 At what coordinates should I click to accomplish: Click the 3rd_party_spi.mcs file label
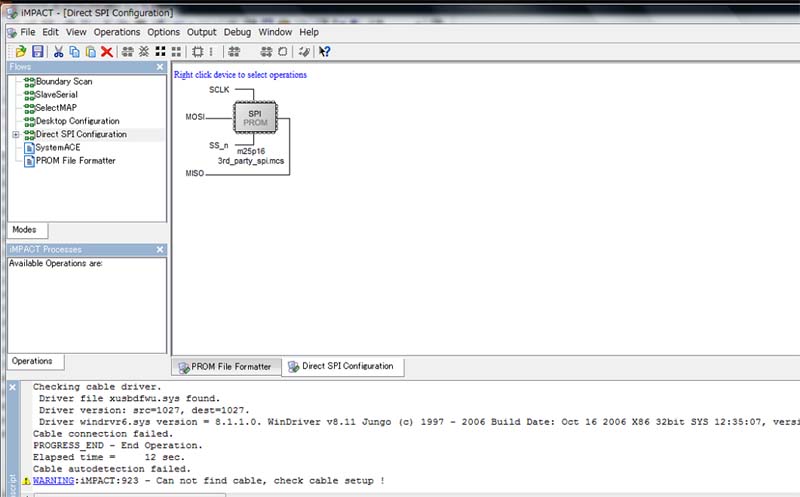click(x=251, y=161)
